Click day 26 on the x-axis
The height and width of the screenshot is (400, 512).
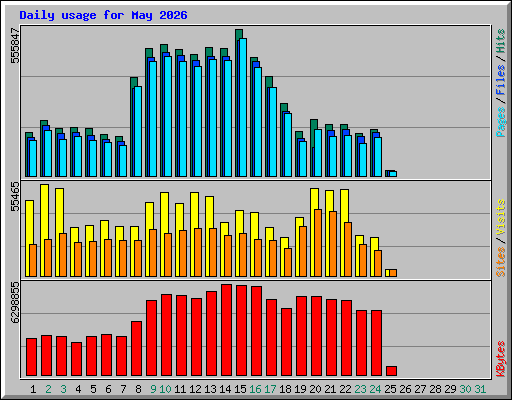pos(406,389)
